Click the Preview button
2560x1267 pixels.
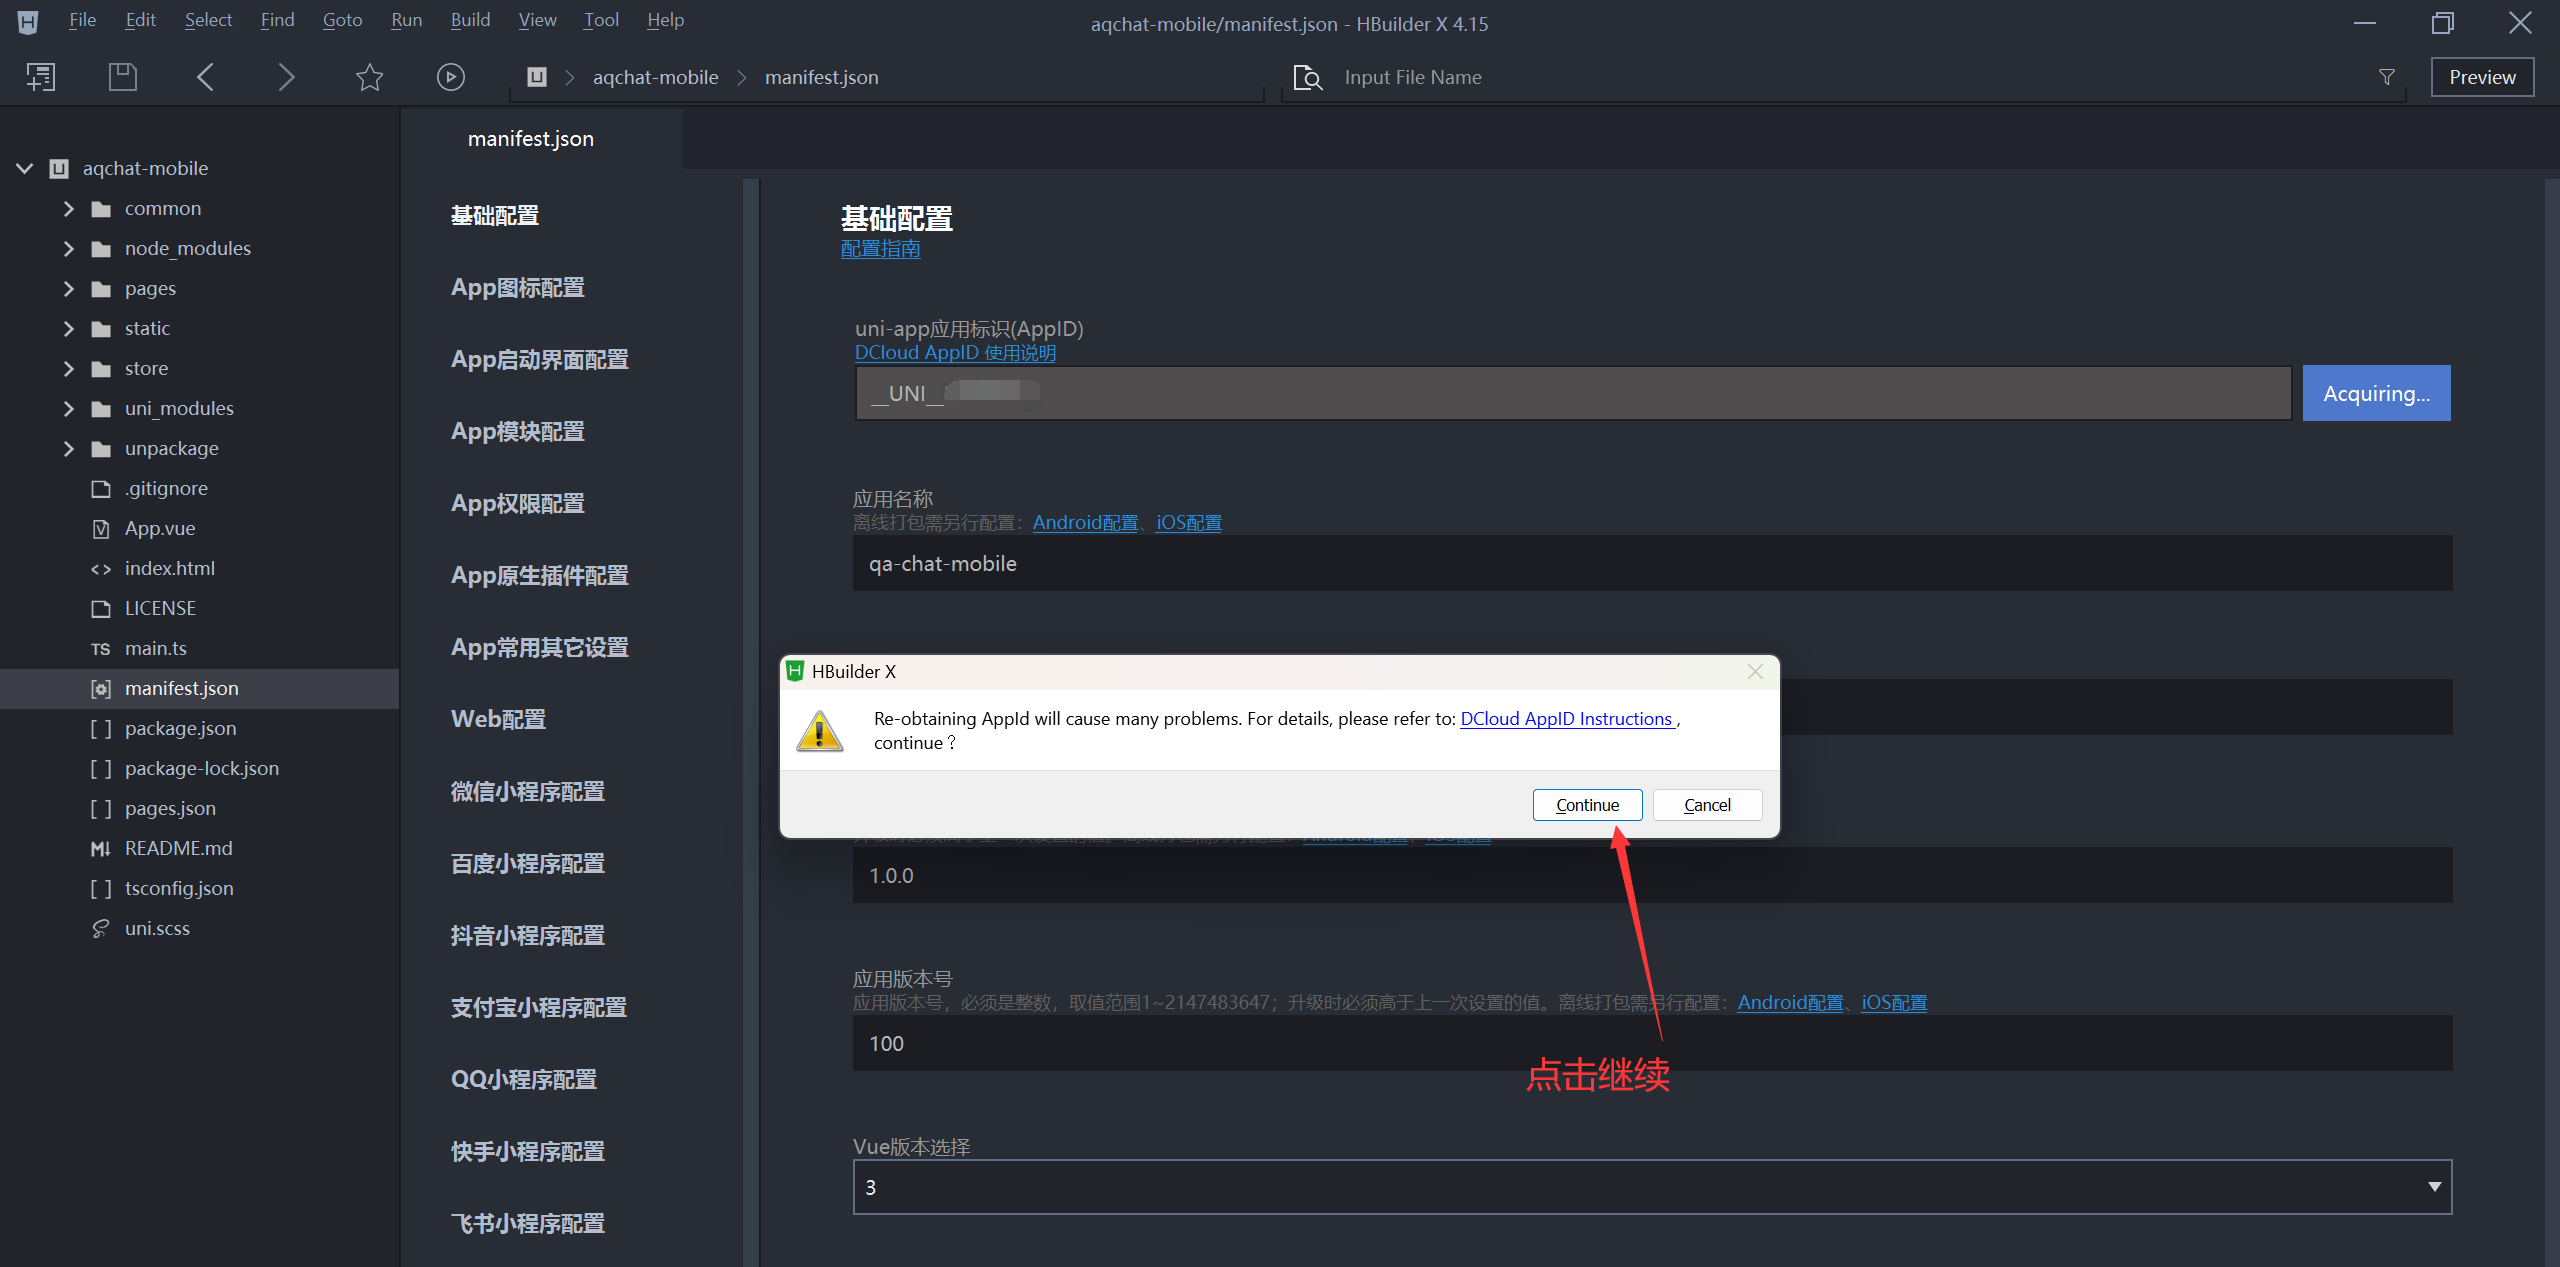(2482, 77)
